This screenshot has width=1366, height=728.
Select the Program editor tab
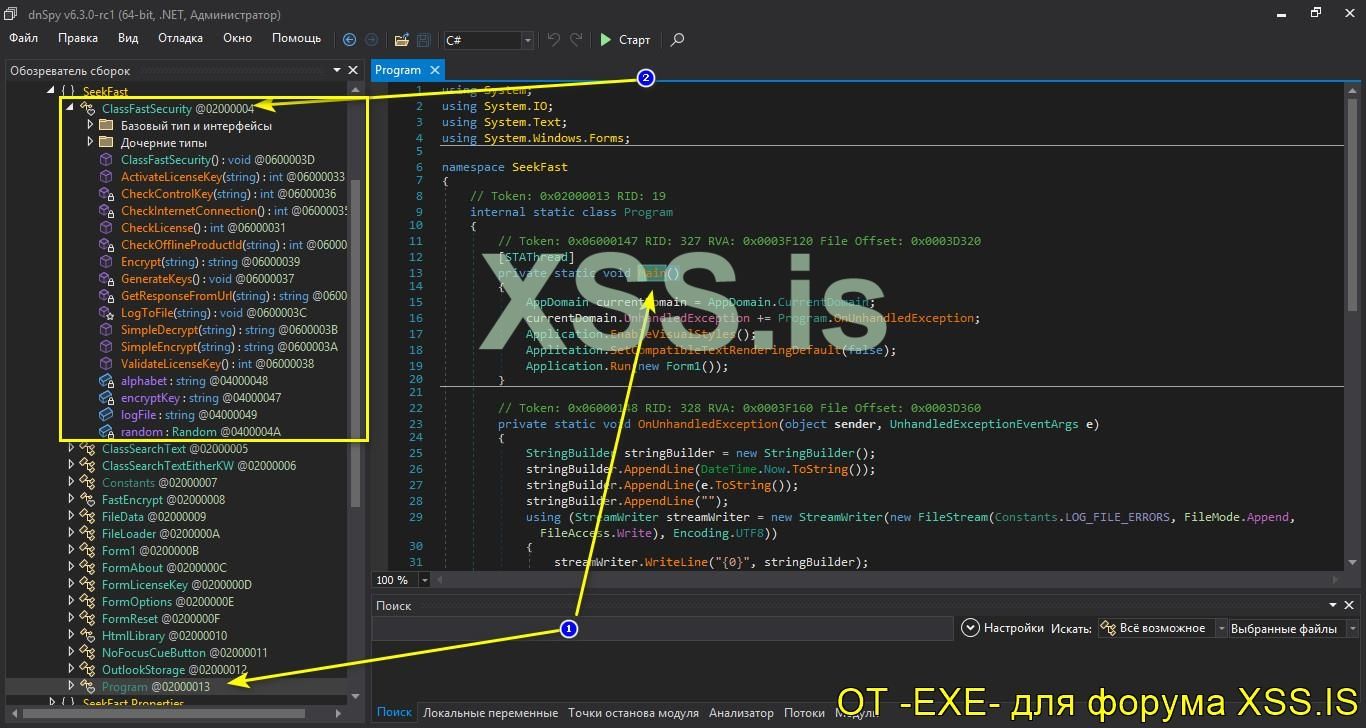pyautogui.click(x=398, y=70)
